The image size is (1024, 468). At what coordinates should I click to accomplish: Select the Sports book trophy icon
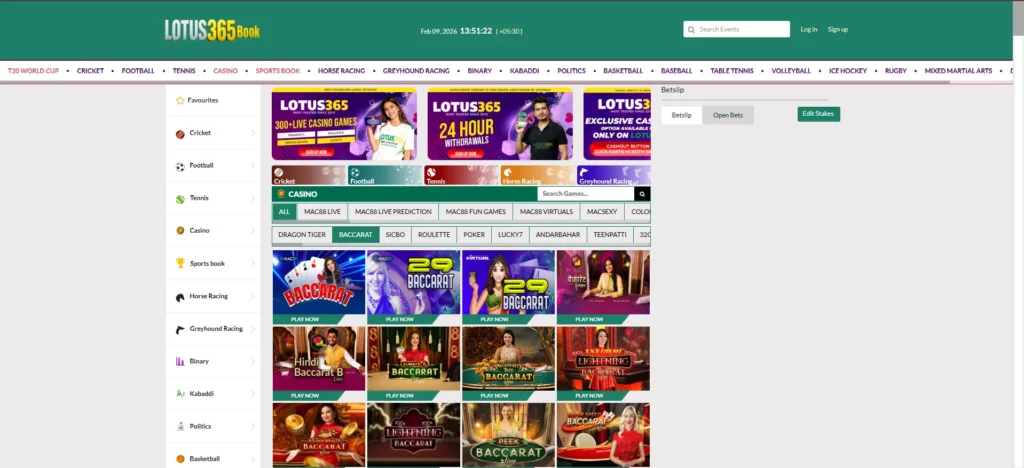pyautogui.click(x=180, y=264)
